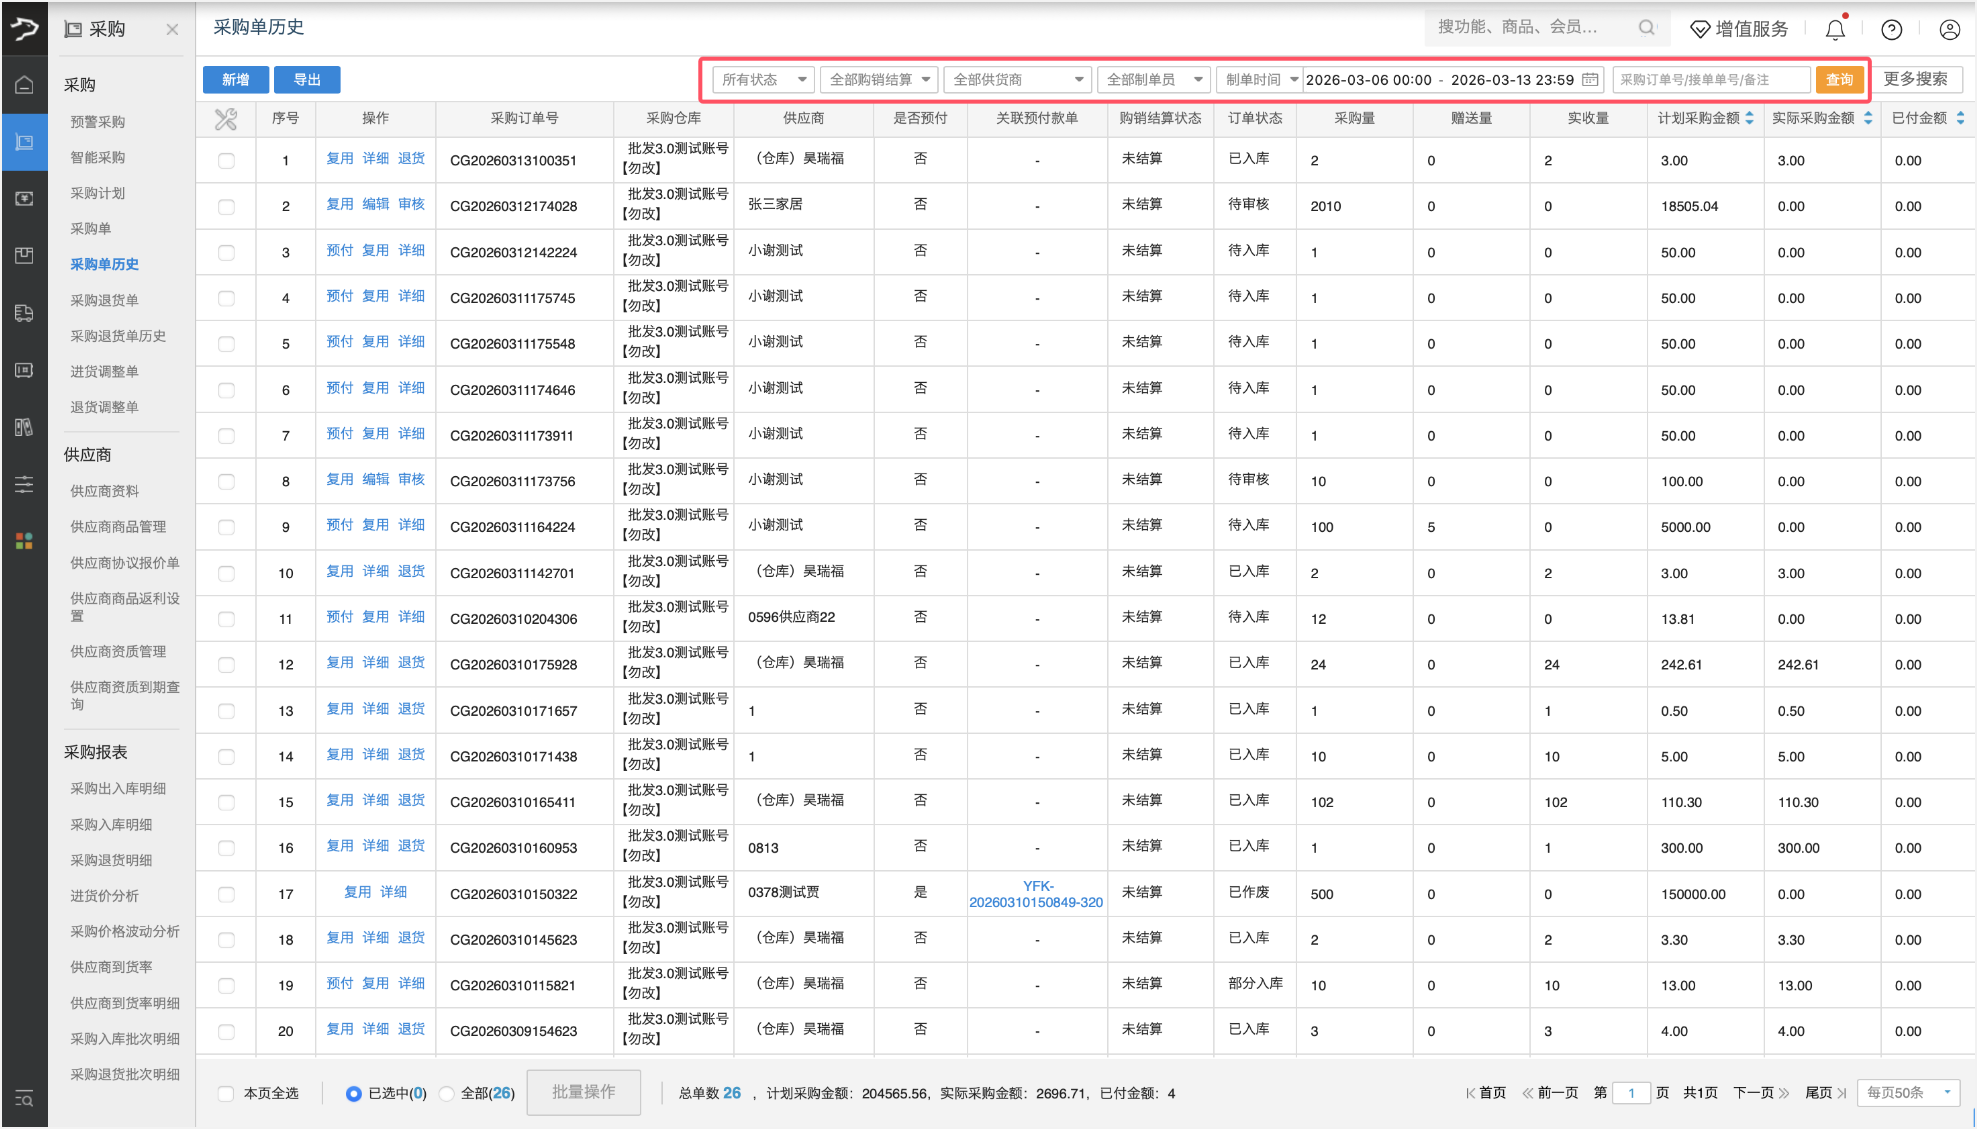Check the checkbox for row 1

226,160
